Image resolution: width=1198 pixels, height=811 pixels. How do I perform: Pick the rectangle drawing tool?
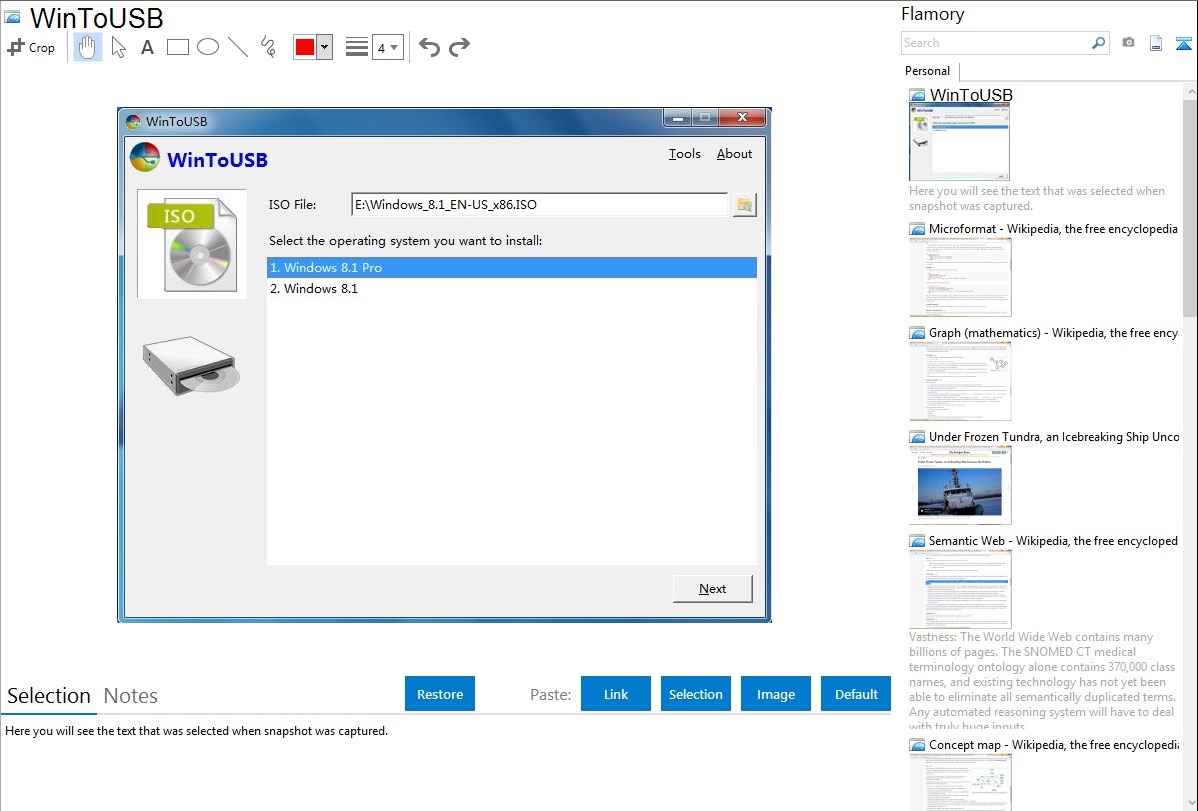[177, 47]
